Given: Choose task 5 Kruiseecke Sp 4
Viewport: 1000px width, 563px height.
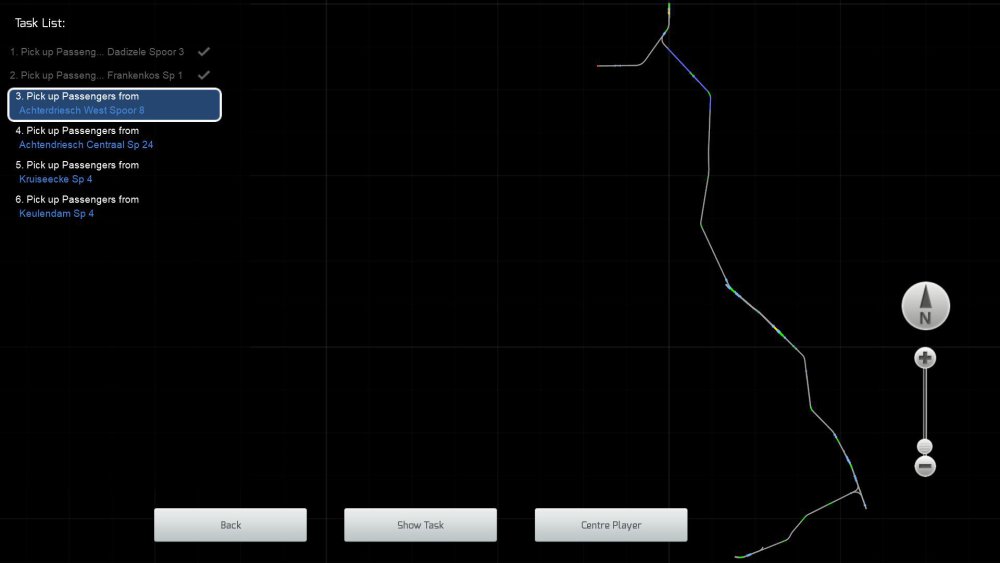Looking at the screenshot, I should pos(76,172).
